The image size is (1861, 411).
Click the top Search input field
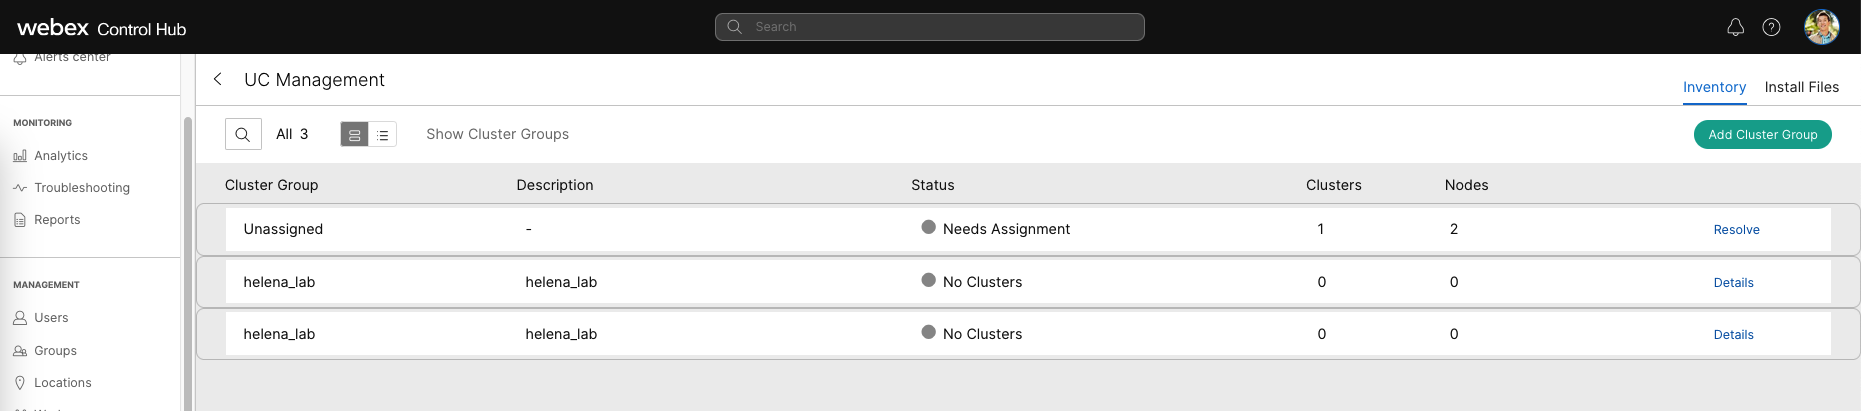(x=930, y=27)
